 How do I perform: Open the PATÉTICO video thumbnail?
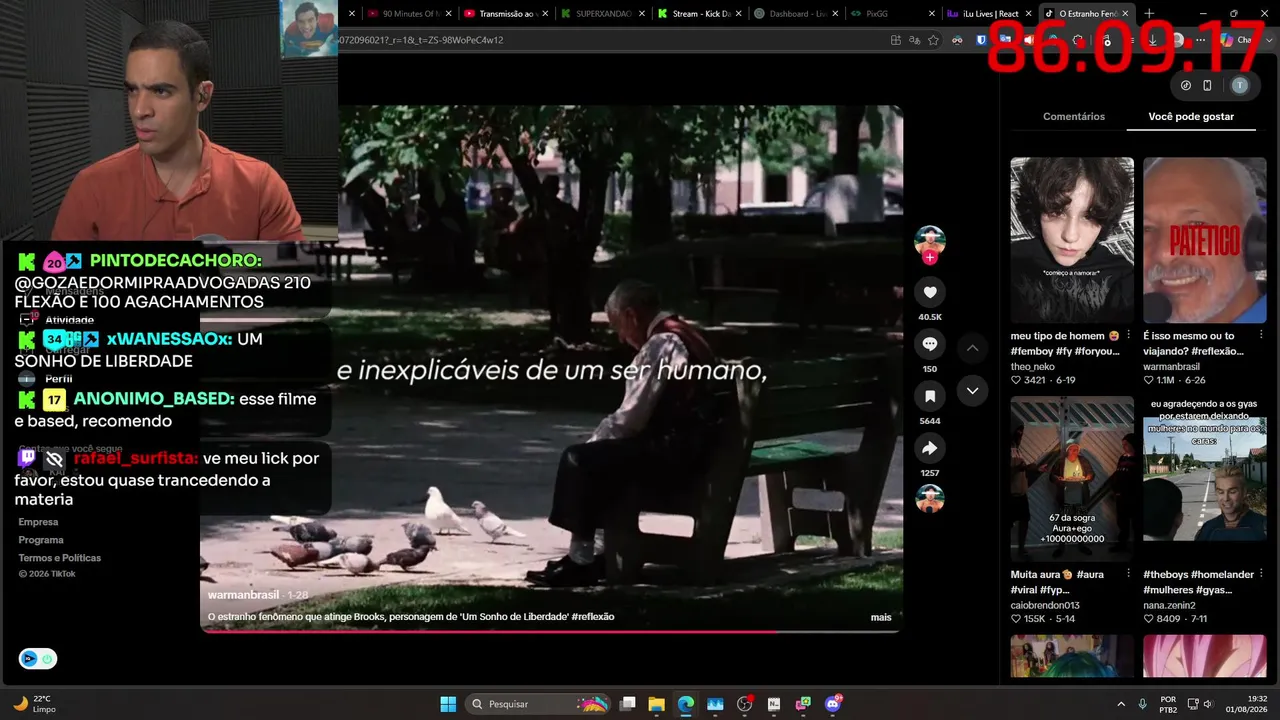1205,240
